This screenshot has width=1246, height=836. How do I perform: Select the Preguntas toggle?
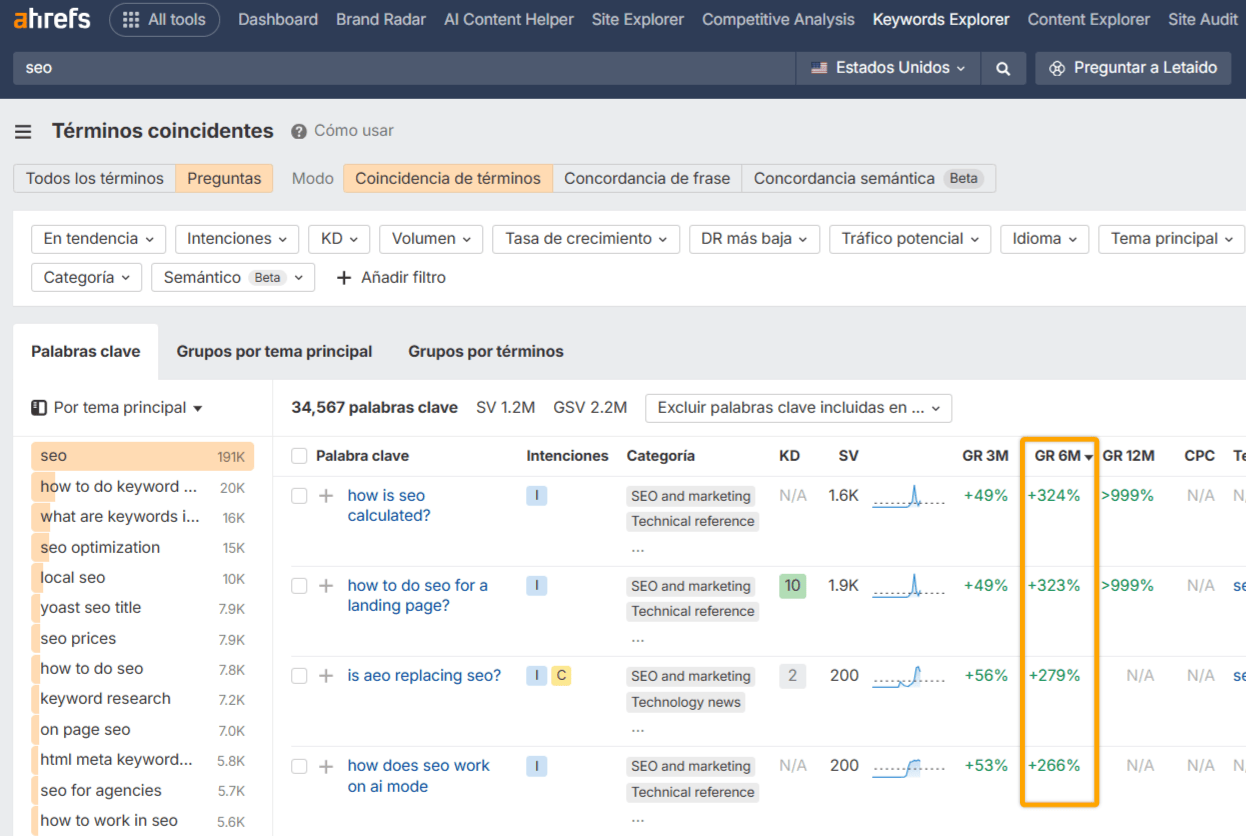[x=224, y=178]
